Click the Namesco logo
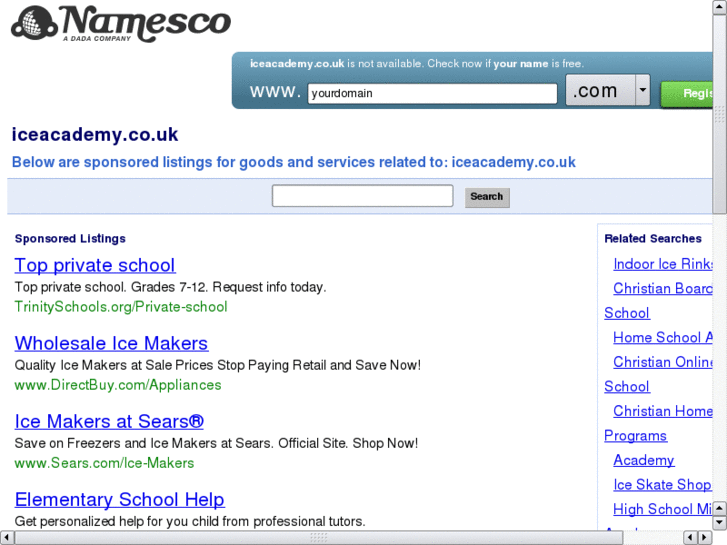The width and height of the screenshot is (727, 545). pos(121,24)
